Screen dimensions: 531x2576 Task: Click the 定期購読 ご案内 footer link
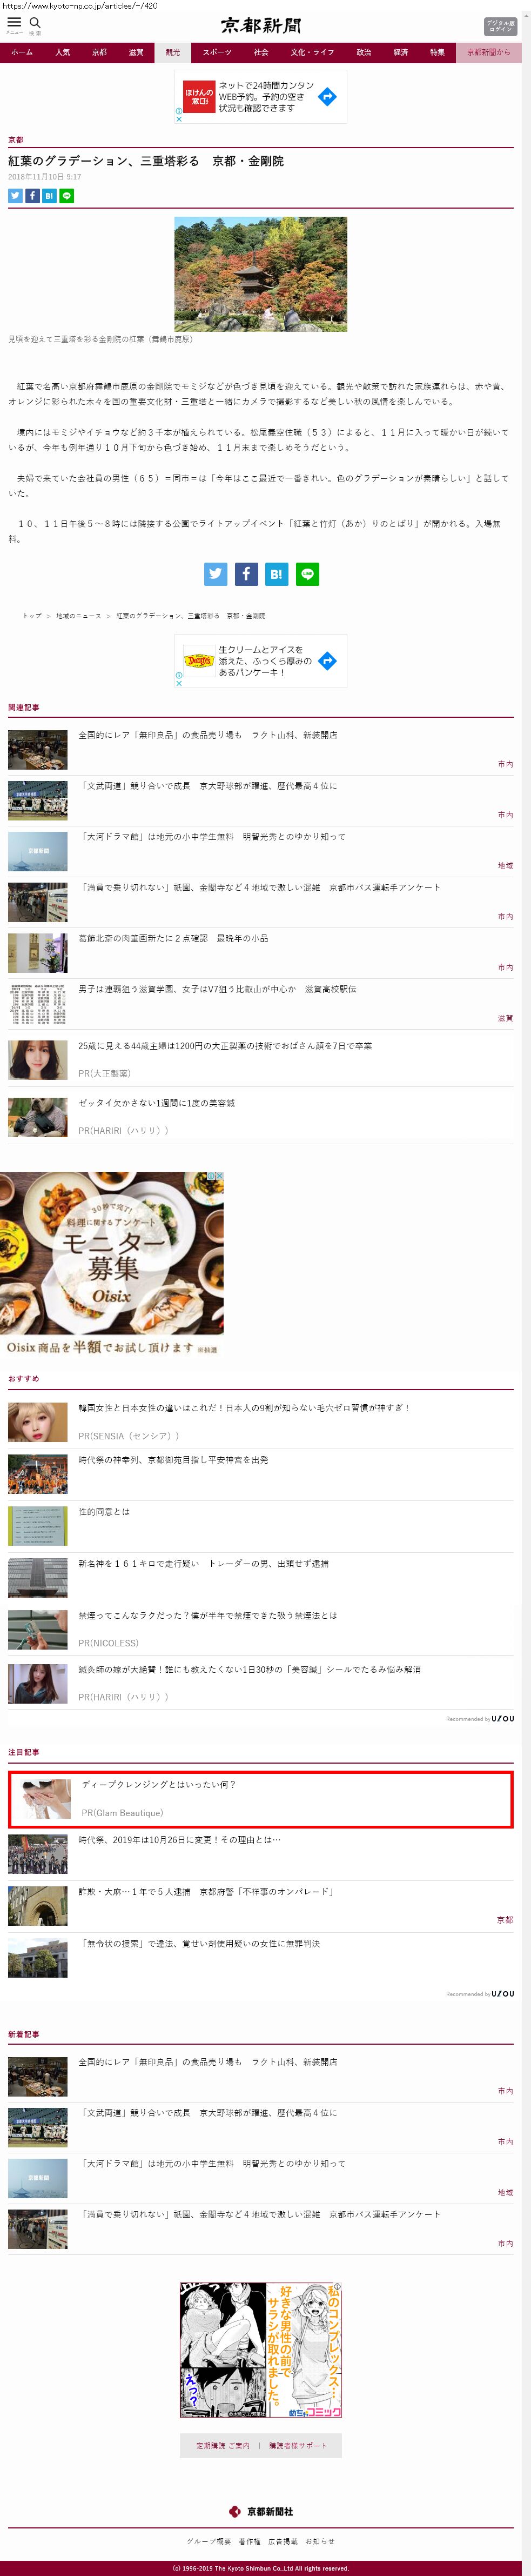point(223,2446)
